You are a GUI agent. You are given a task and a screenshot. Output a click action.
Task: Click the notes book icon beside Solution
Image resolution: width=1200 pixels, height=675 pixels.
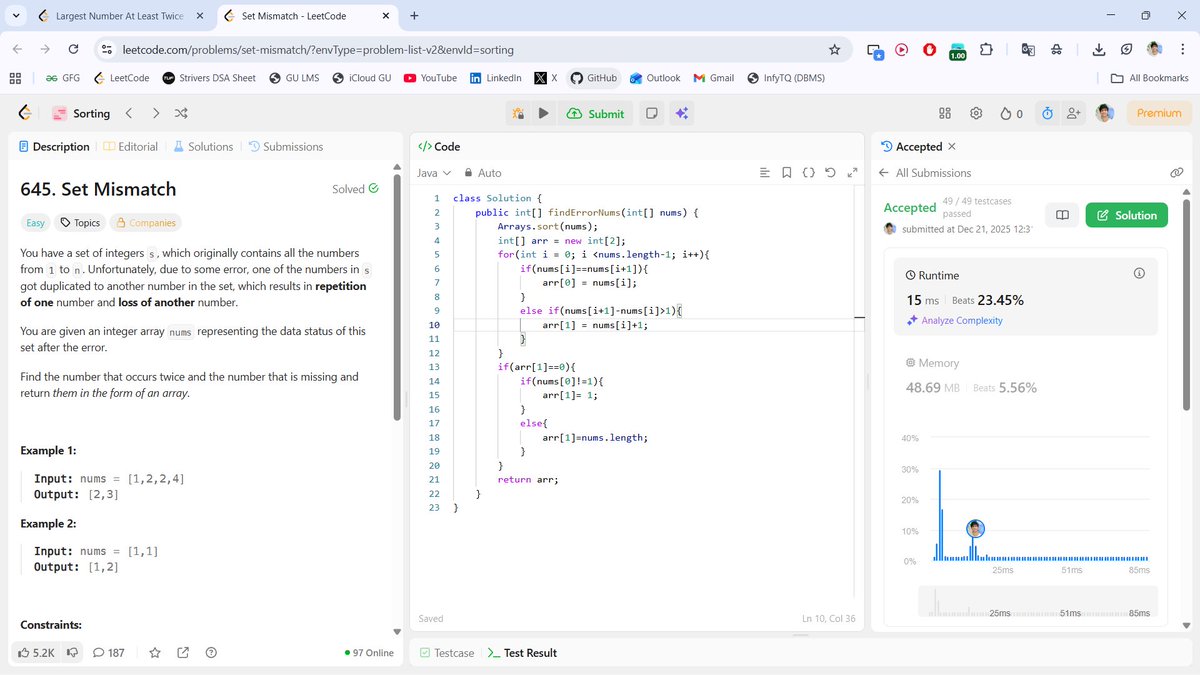(x=1062, y=215)
